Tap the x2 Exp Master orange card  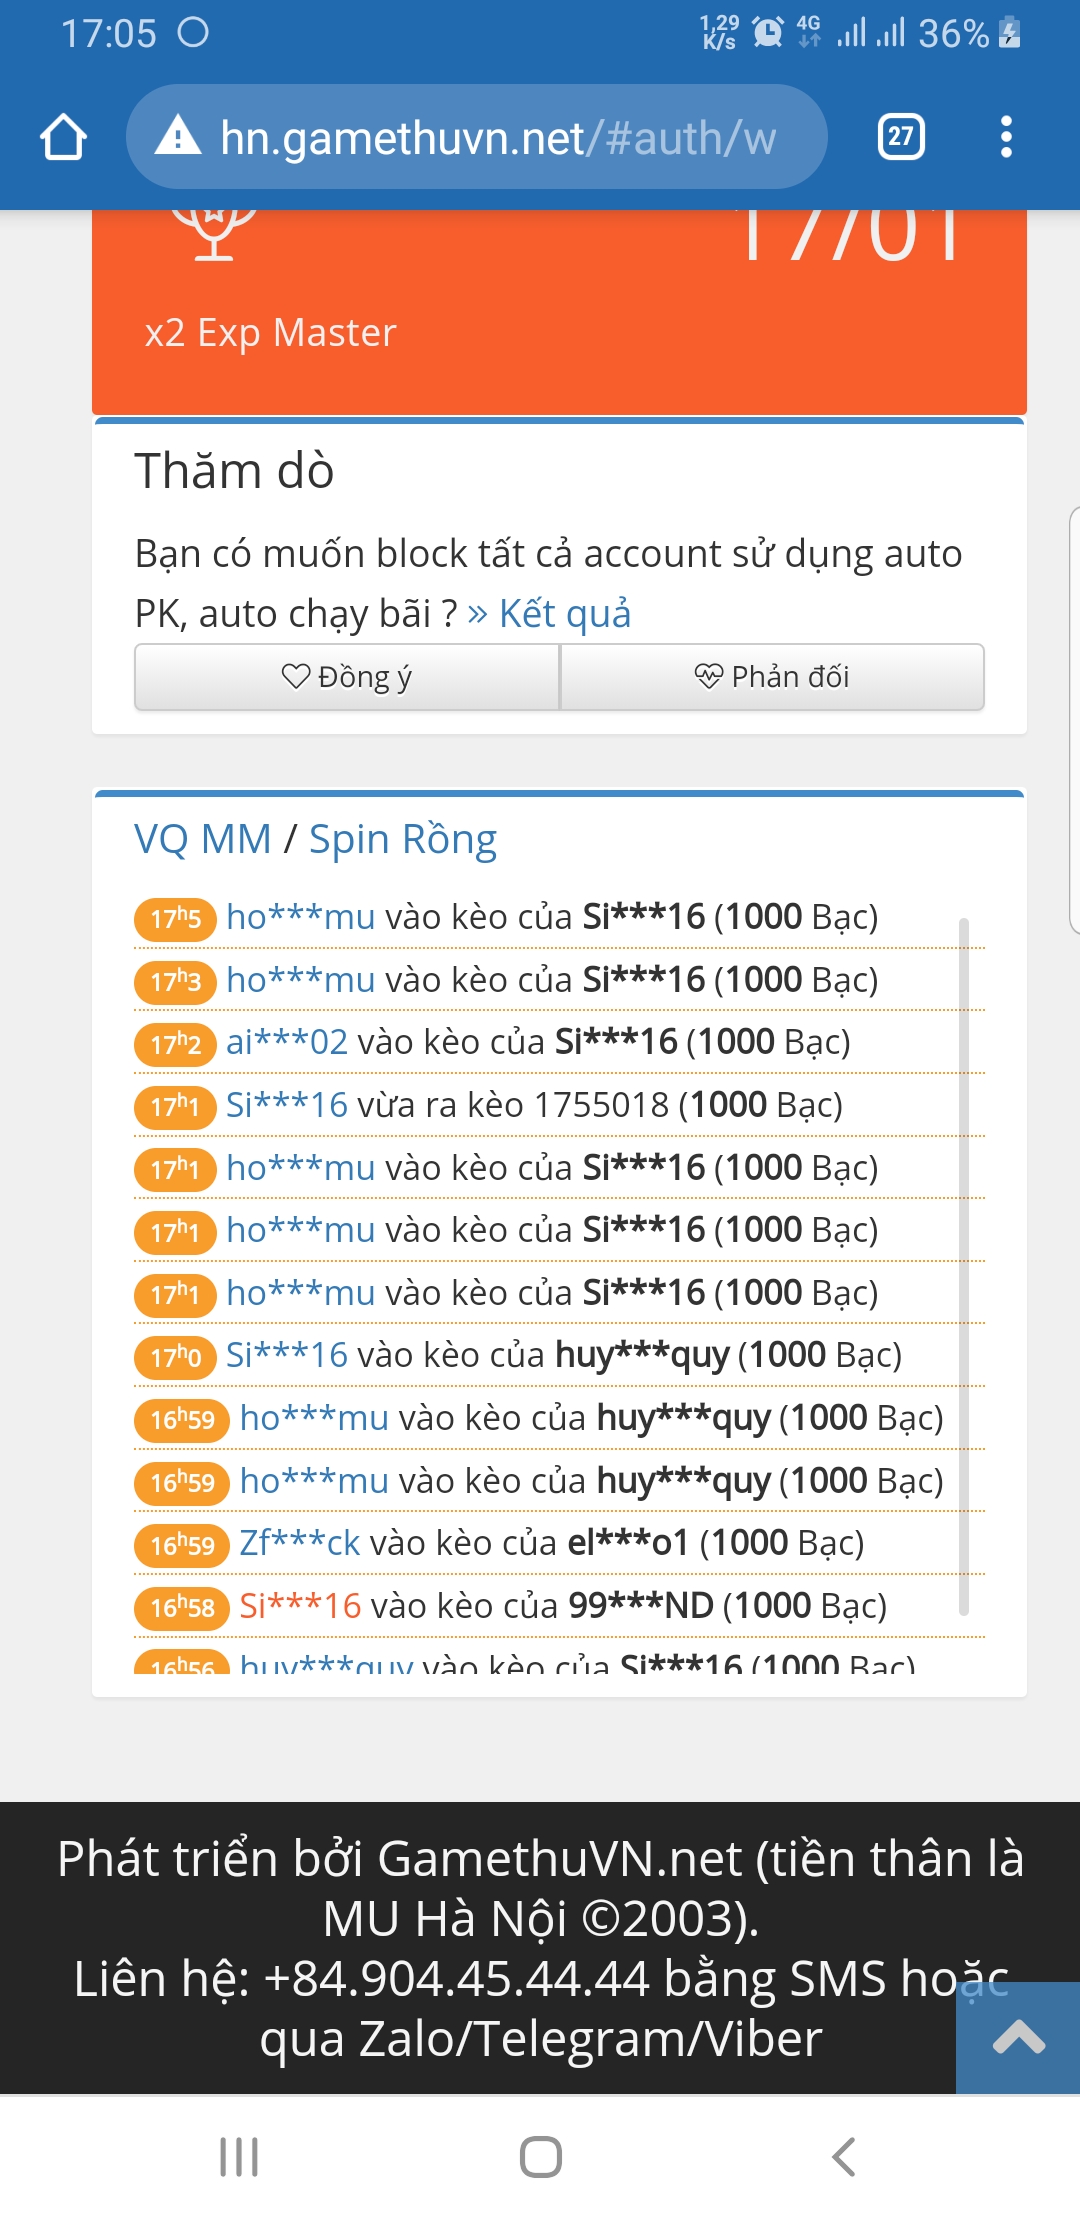pyautogui.click(x=559, y=320)
